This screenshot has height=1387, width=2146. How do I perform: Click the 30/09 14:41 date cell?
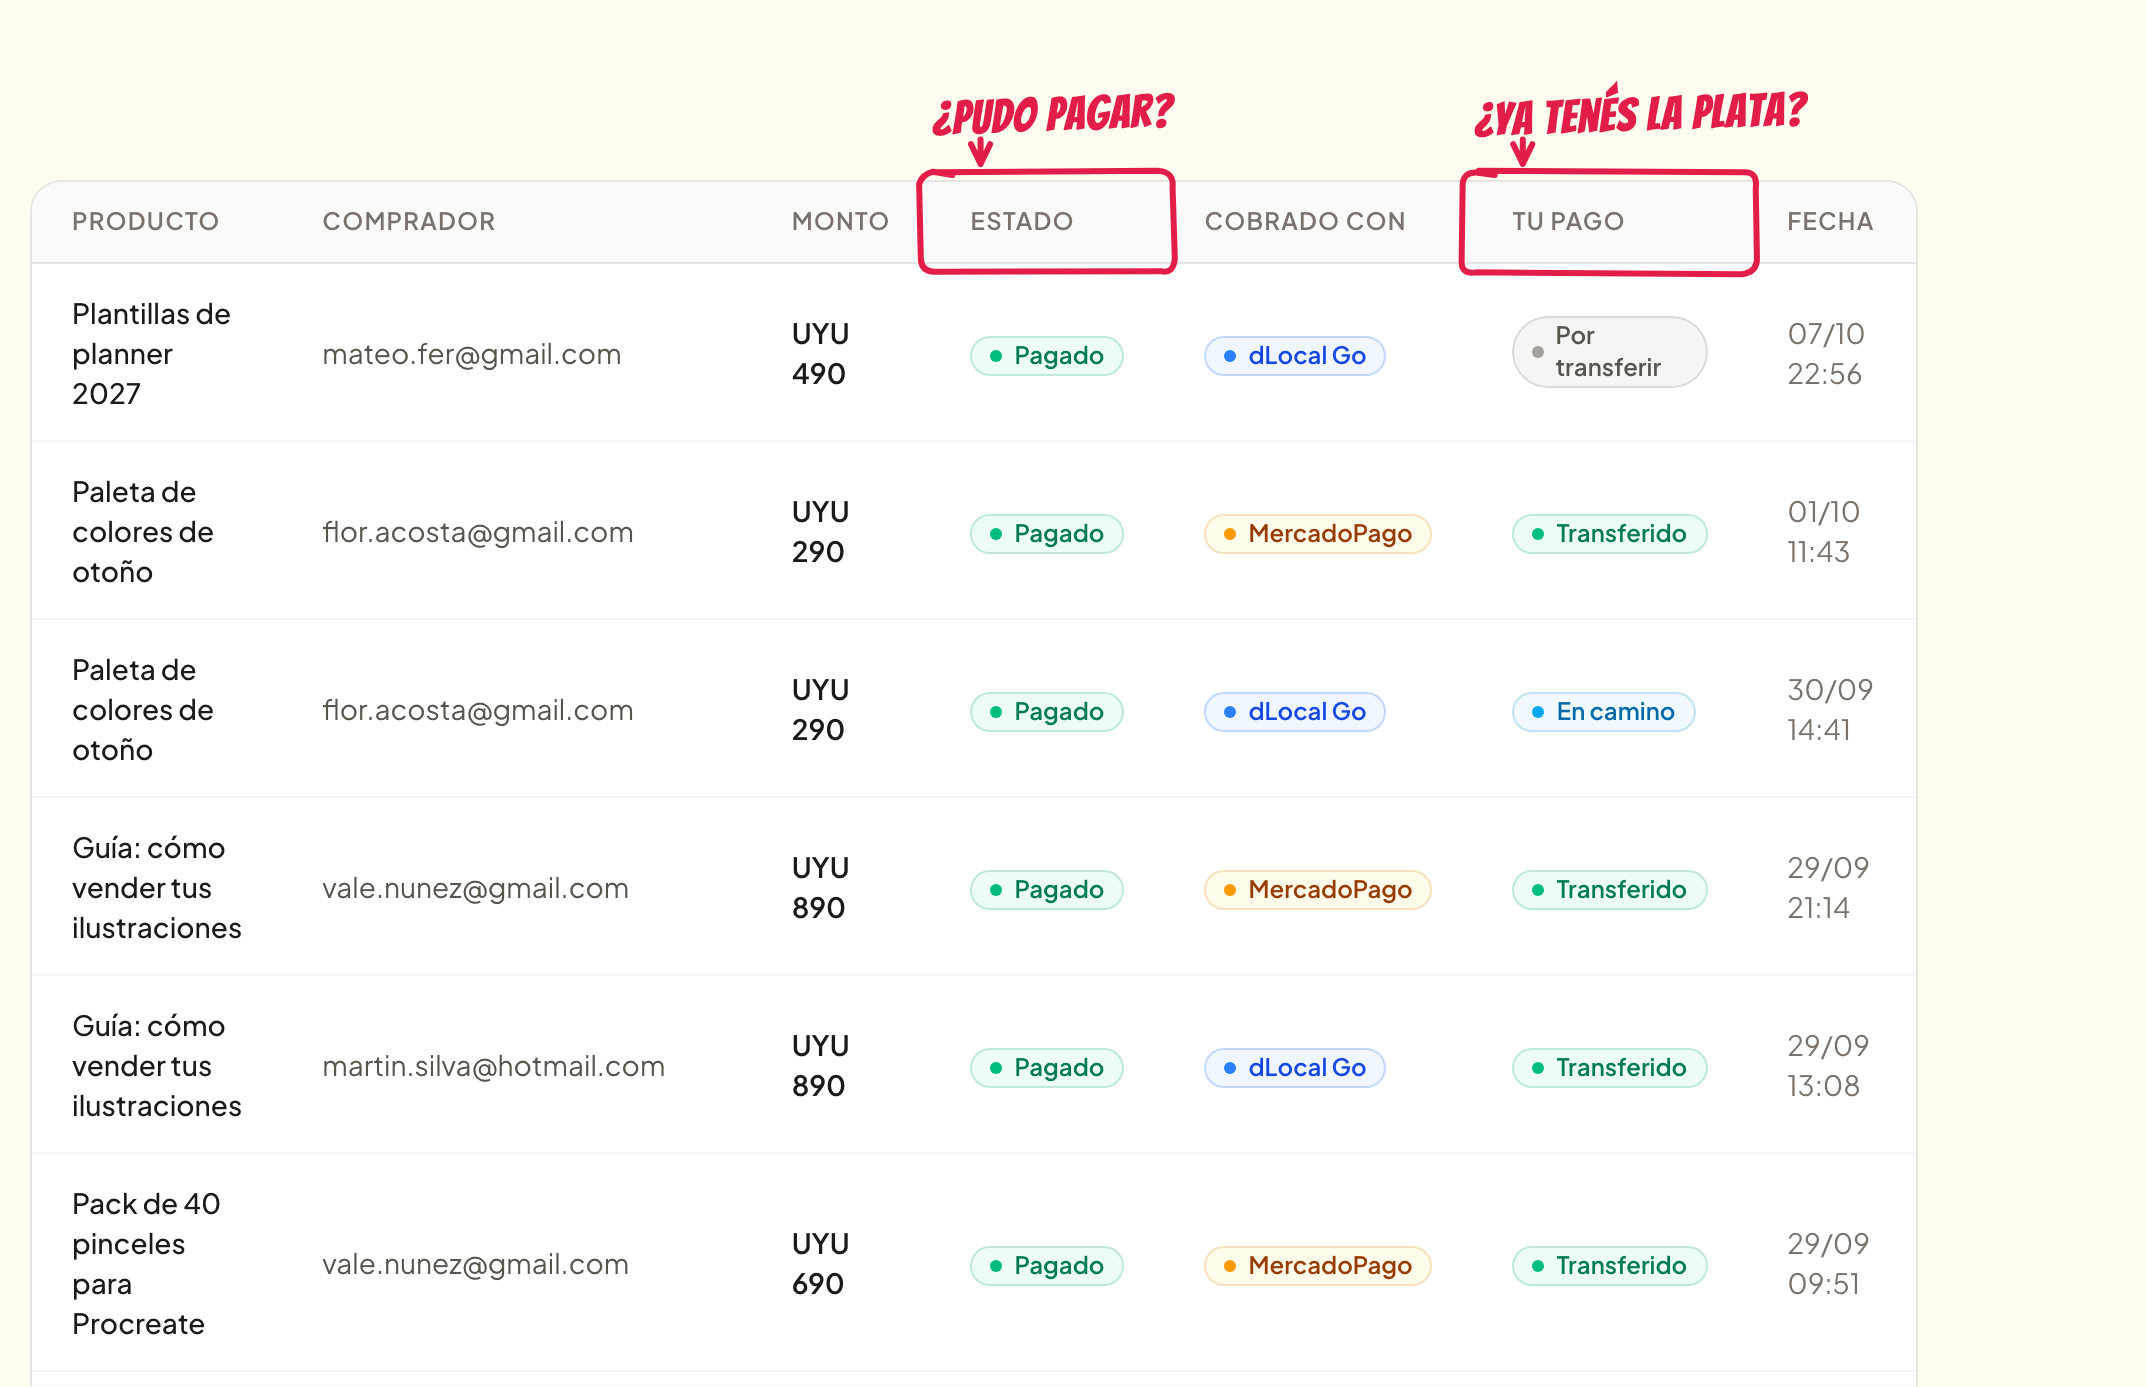point(1830,710)
